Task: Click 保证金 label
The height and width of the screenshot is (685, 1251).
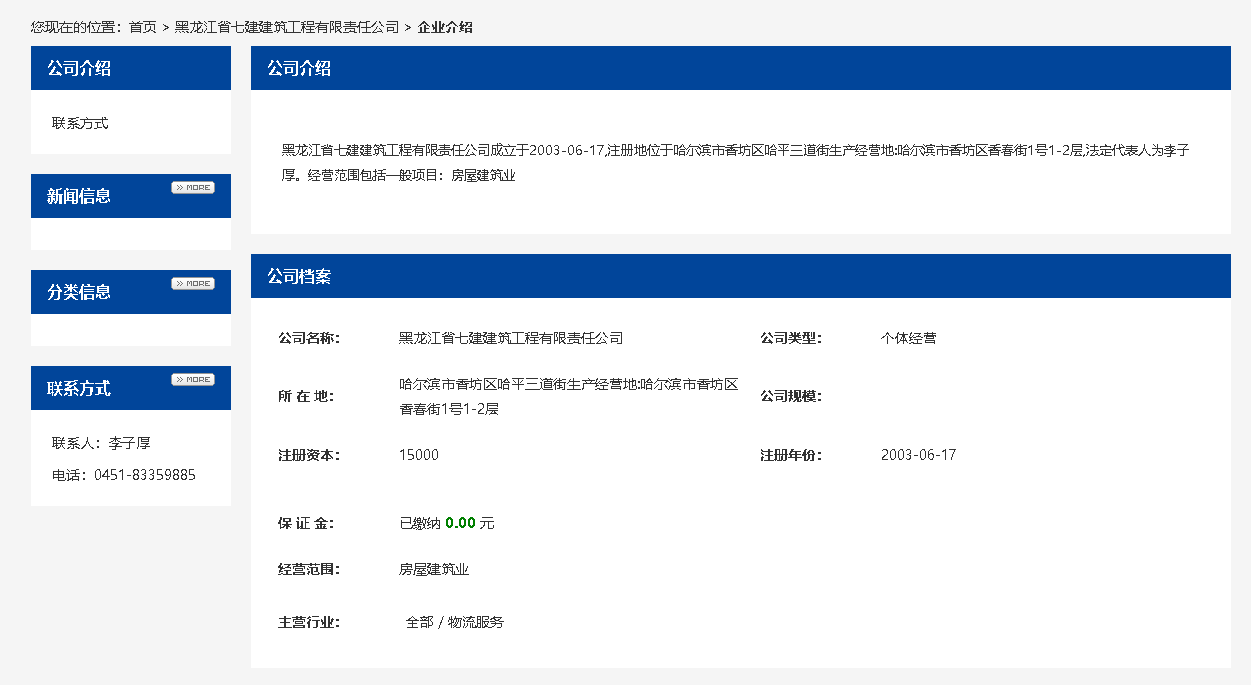Action: click(306, 523)
